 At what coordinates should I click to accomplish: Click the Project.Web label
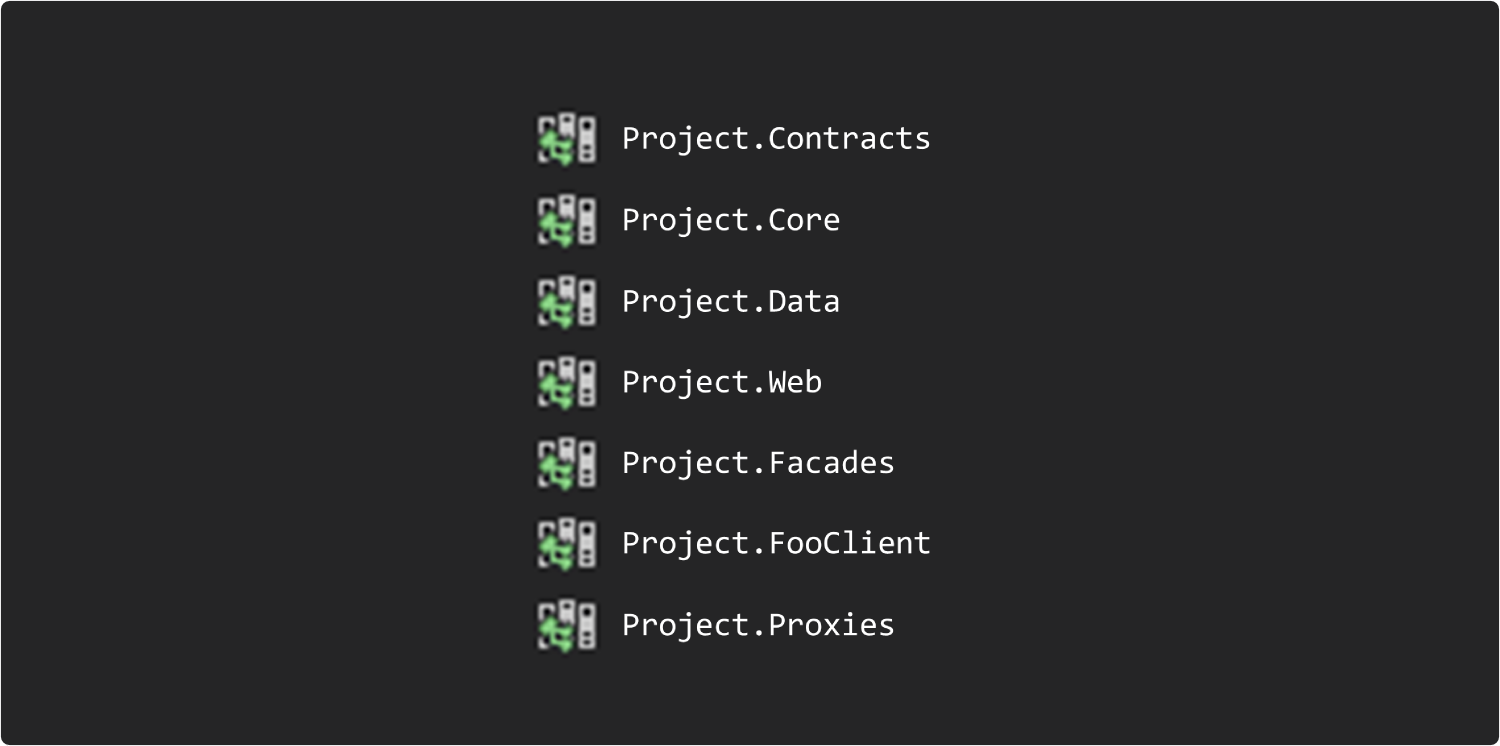pos(722,382)
